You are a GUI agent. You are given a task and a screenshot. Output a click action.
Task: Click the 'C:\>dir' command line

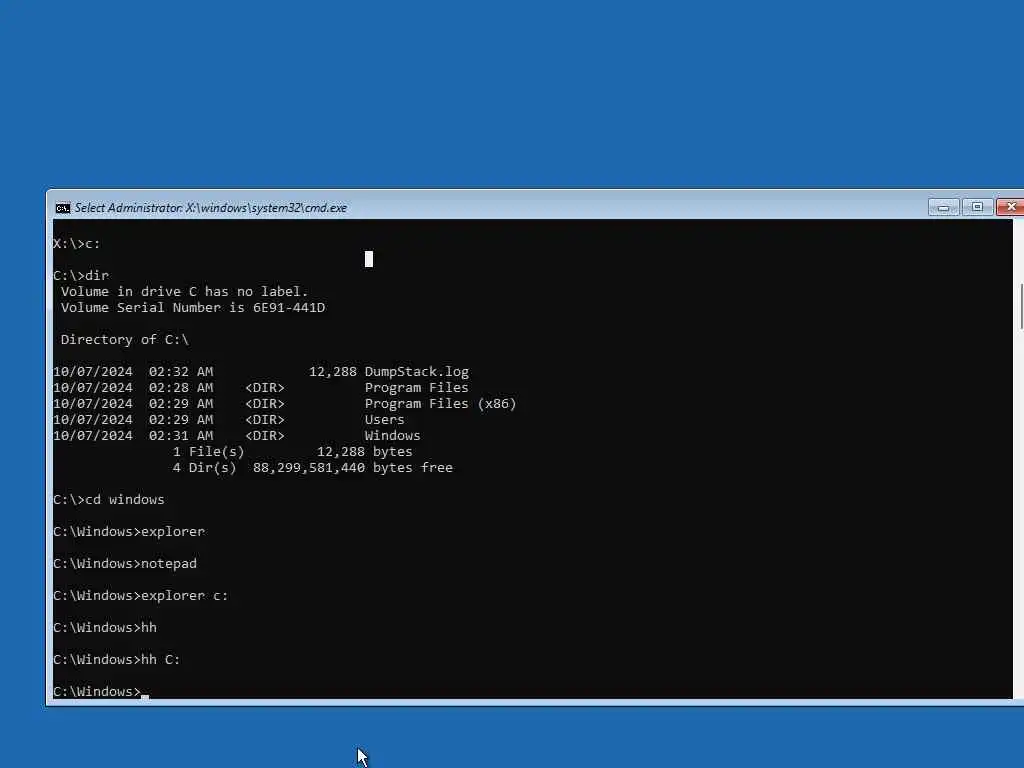(x=81, y=276)
